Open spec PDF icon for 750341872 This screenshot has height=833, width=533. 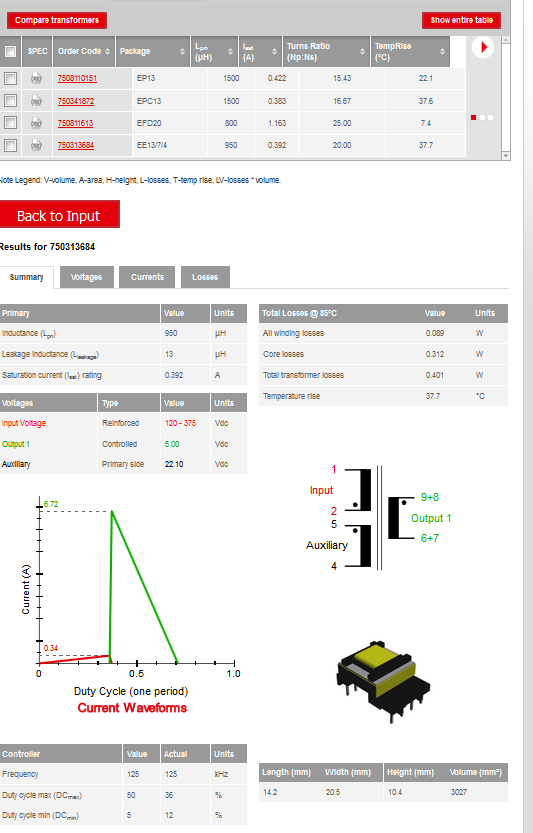pyautogui.click(x=36, y=101)
